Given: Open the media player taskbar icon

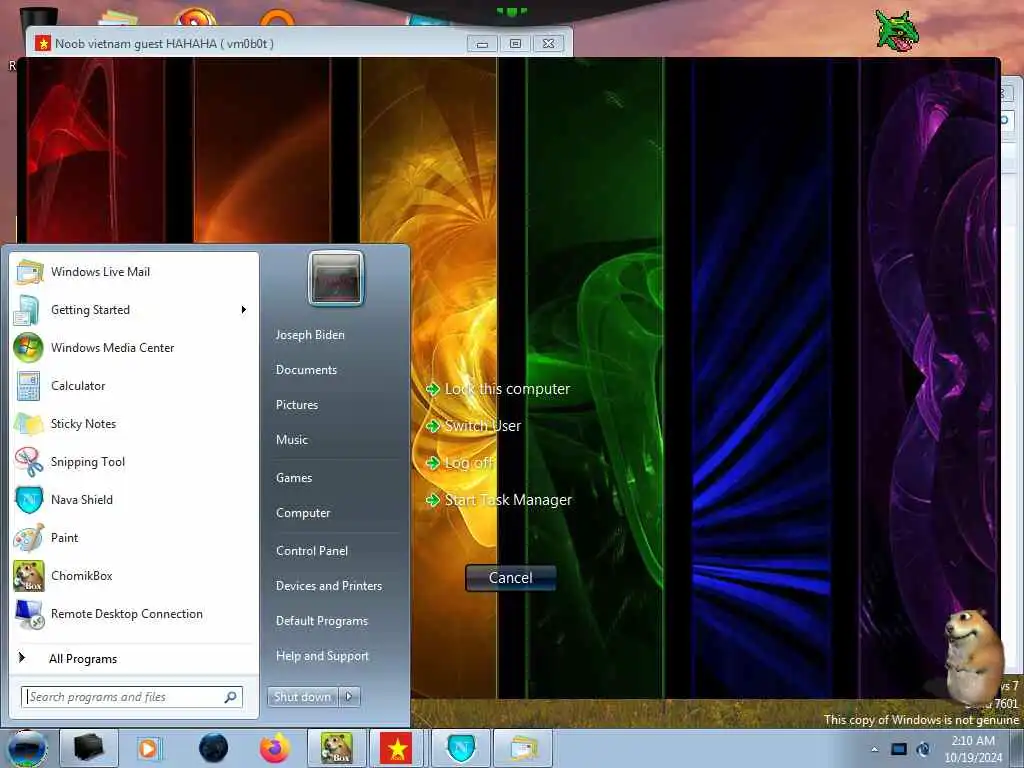Looking at the screenshot, I should [x=148, y=748].
